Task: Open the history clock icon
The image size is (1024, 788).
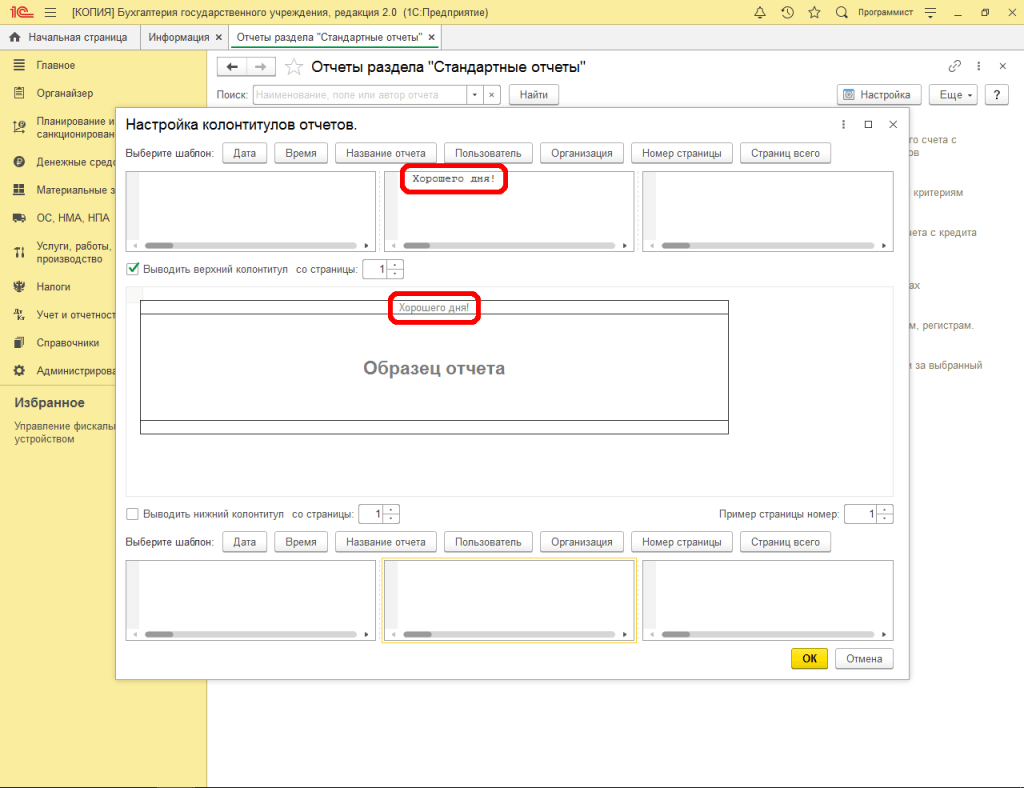Action: pos(787,13)
